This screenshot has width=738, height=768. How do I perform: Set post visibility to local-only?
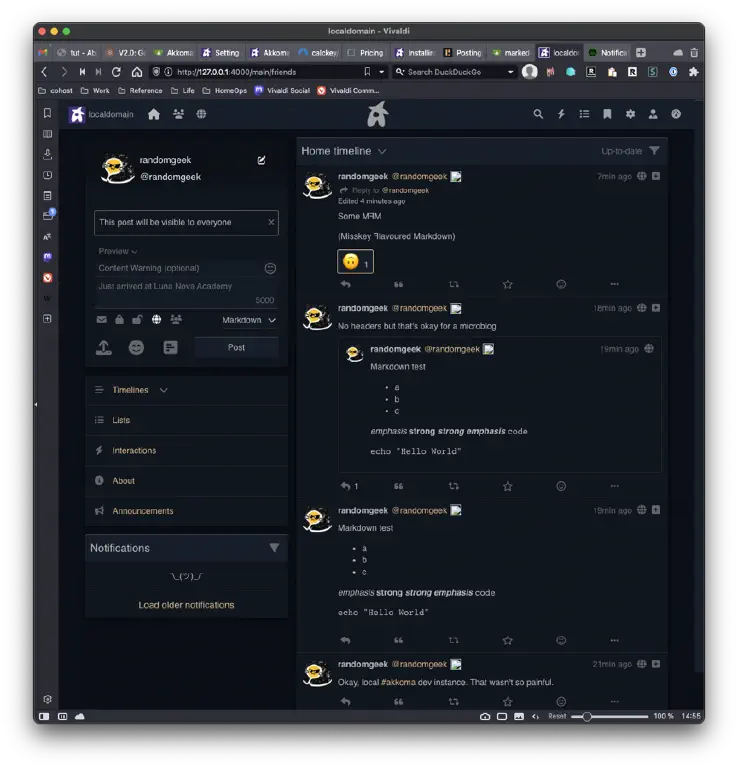[x=176, y=320]
